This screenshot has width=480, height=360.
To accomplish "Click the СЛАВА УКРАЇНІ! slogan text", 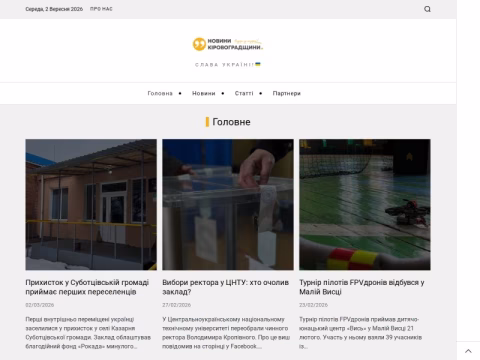I will click(x=228, y=65).
